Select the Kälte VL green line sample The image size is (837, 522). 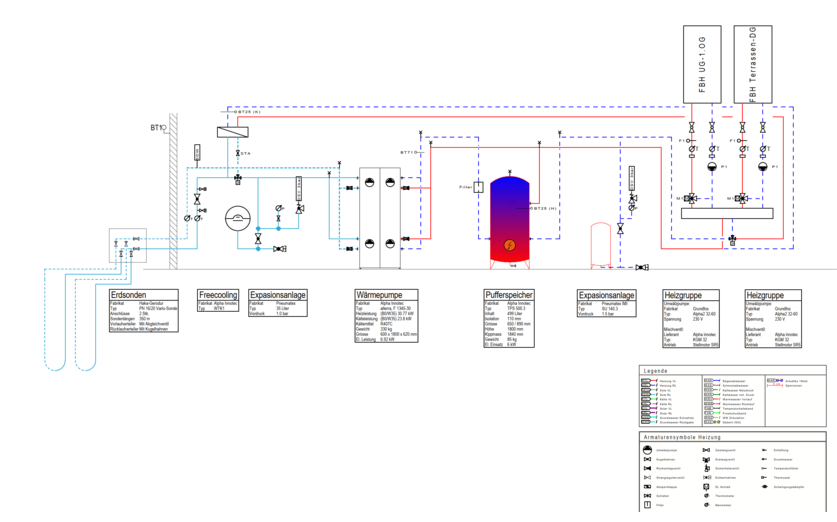pyautogui.click(x=653, y=399)
